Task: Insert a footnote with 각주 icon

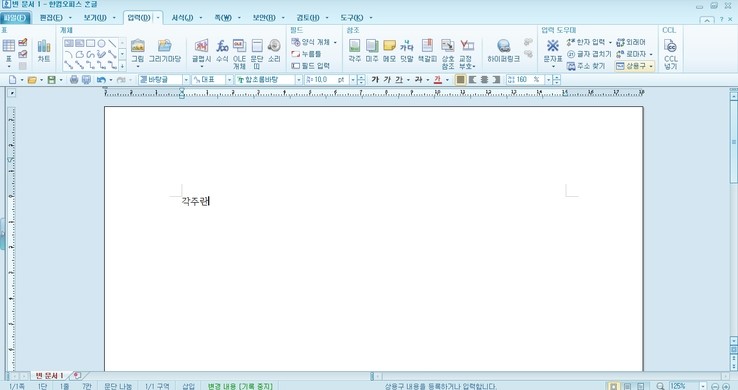Action: (354, 51)
